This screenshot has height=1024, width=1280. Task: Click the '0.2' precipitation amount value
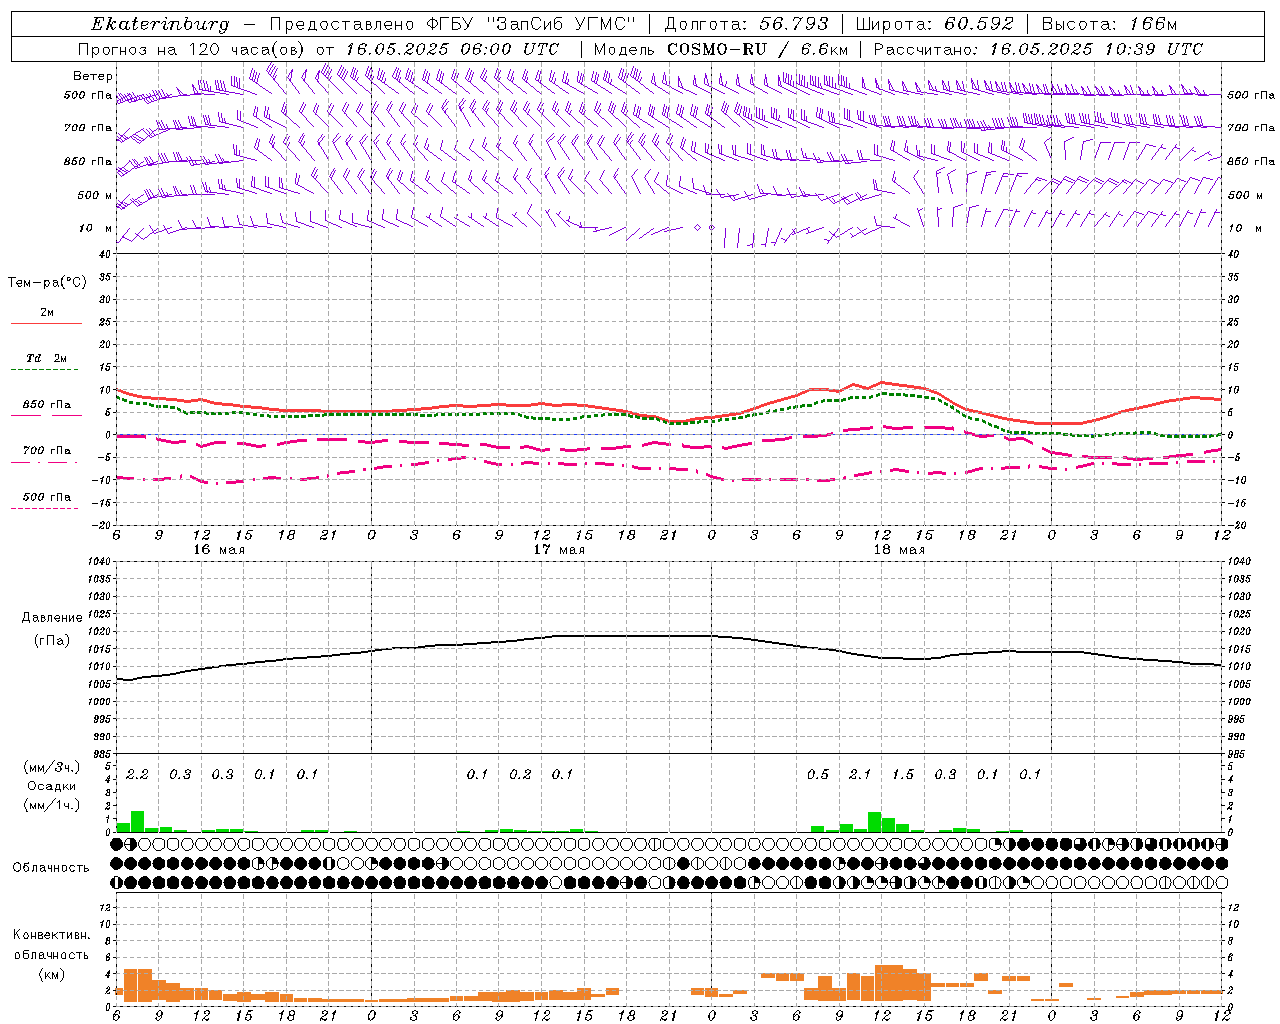[x=520, y=774]
